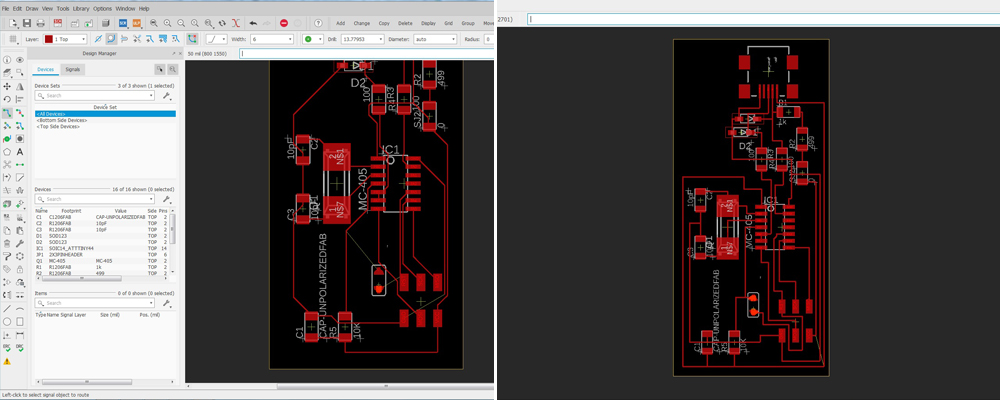
Task: Click the Save icon in the toolbar
Action: pyautogui.click(x=26, y=22)
